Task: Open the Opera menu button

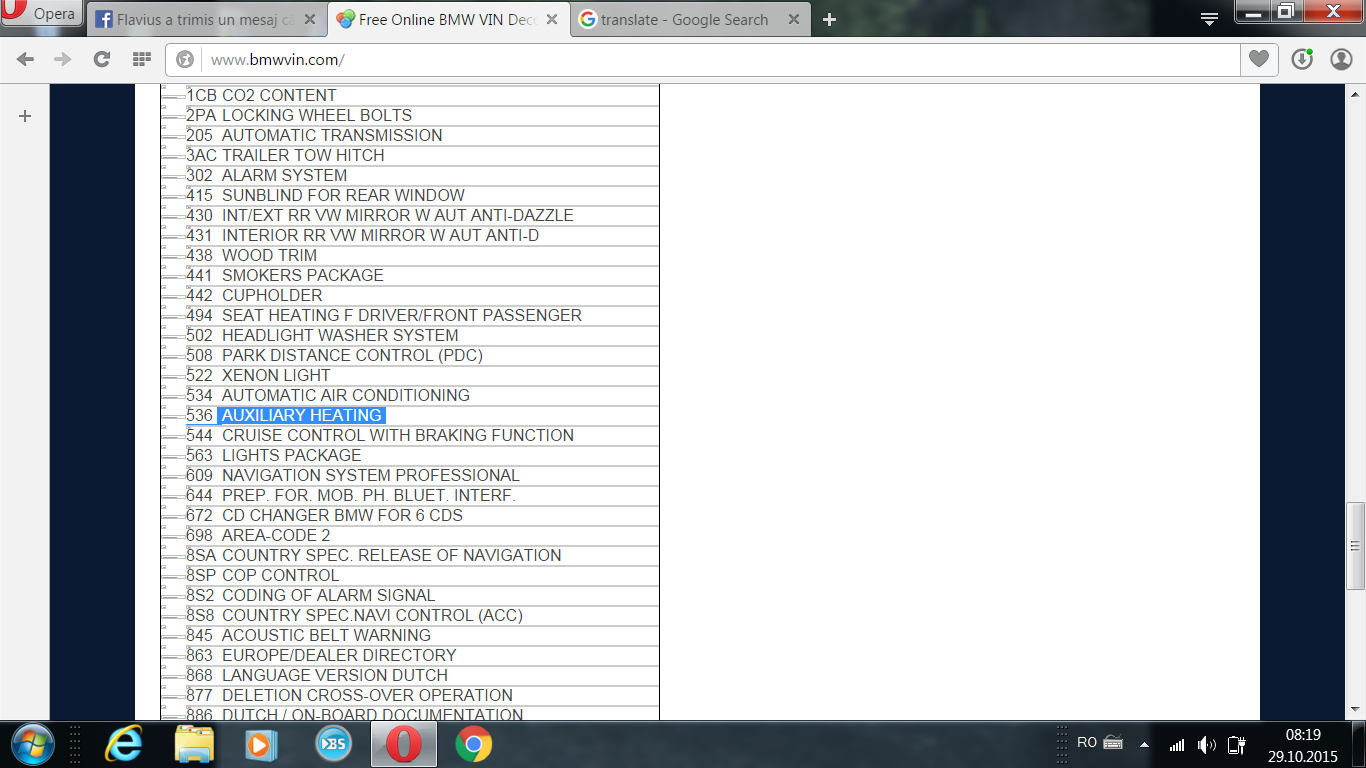Action: tap(41, 15)
